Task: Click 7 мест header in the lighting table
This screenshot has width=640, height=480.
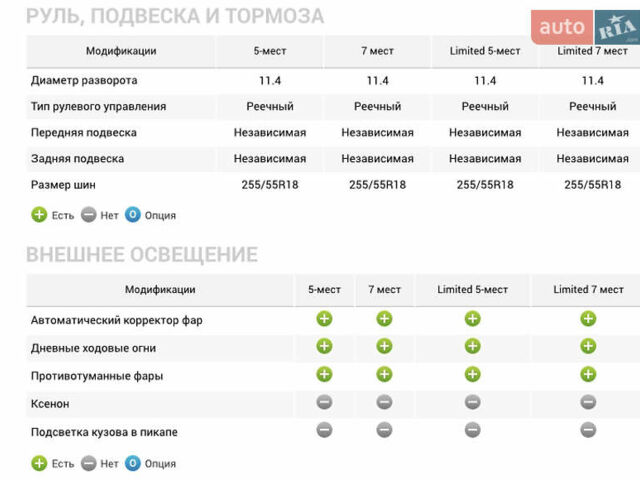Action: 384,289
